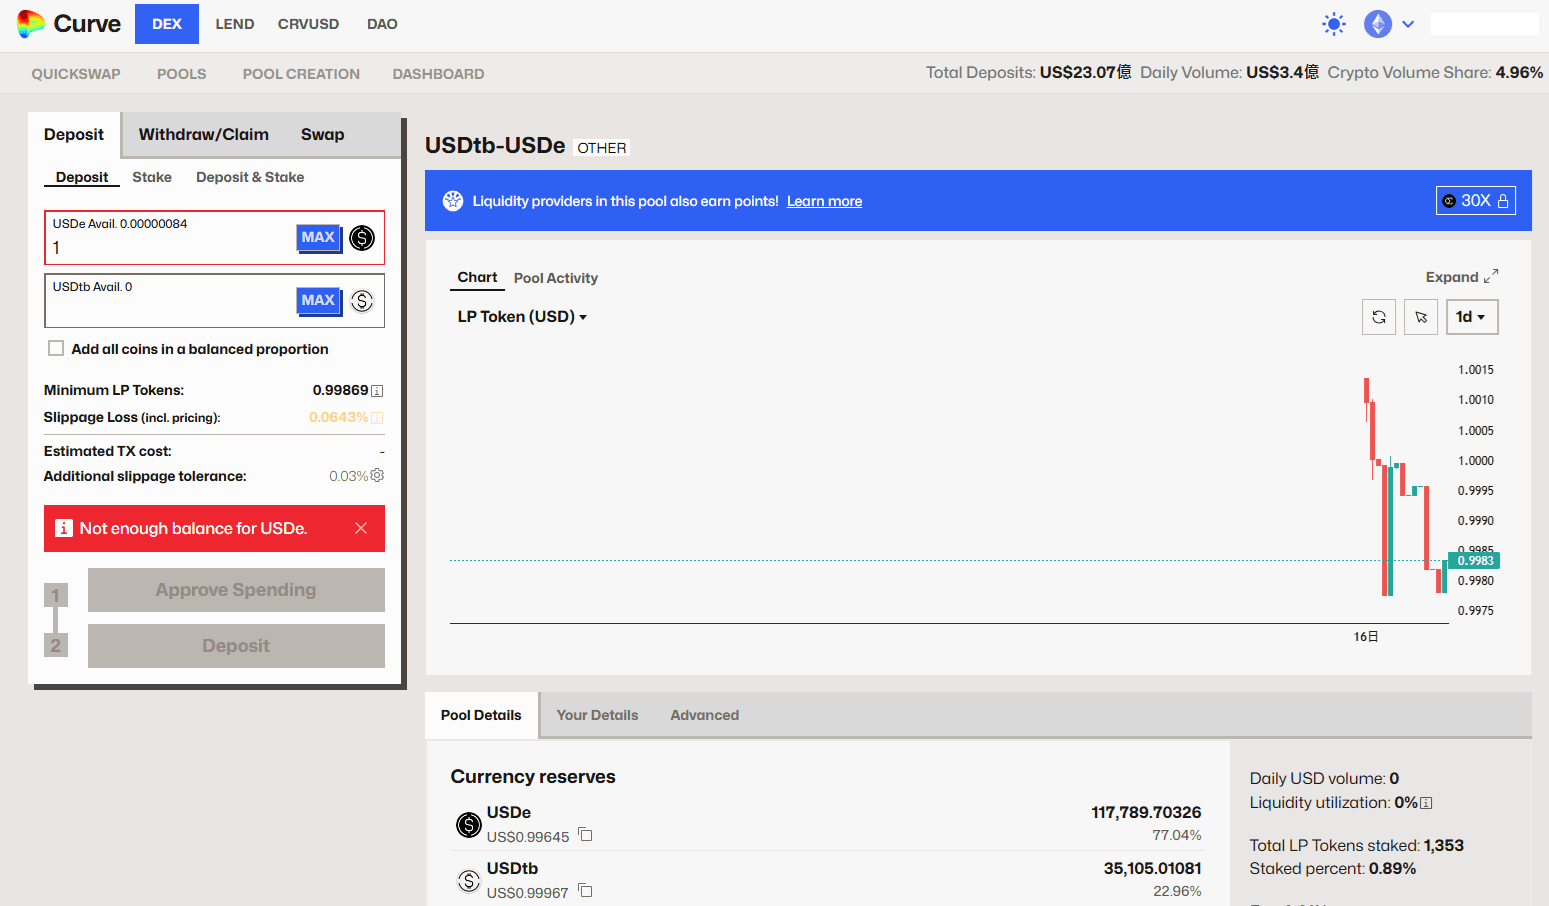Screen dimensions: 1549x906
Task: Go to QUICKSWAP page
Action: pos(76,74)
